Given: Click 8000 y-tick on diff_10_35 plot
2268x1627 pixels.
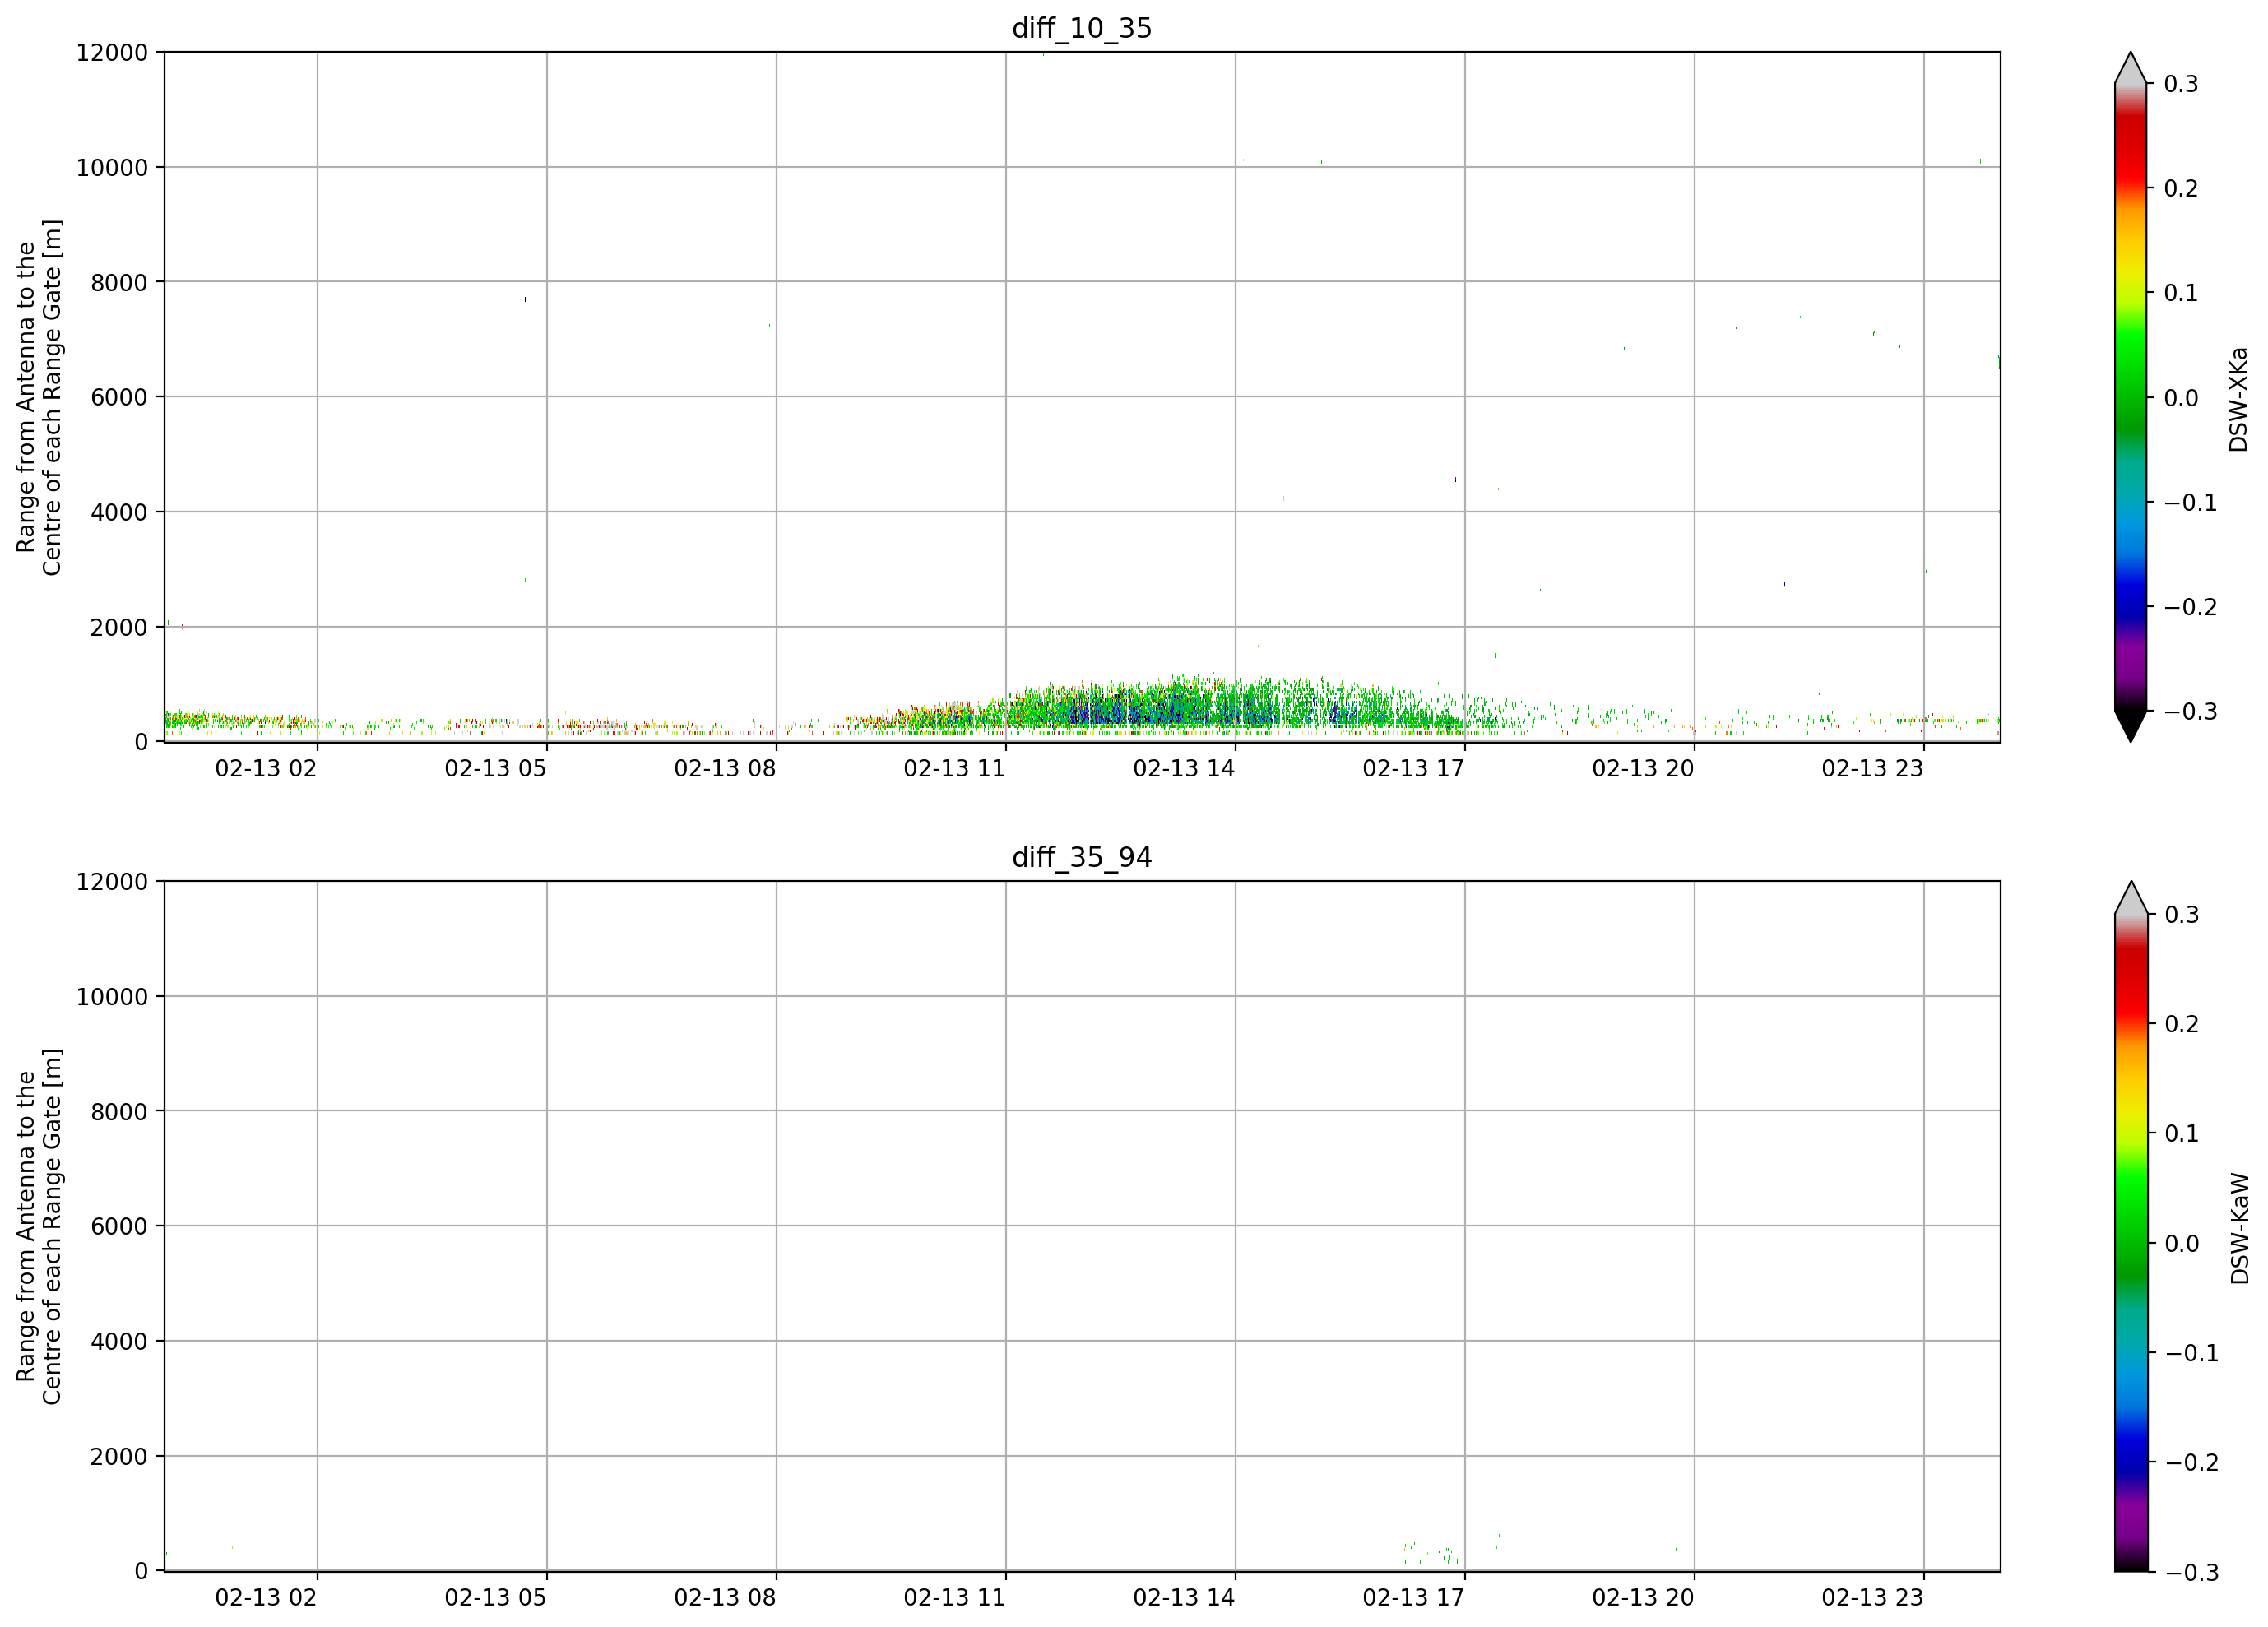Looking at the screenshot, I should coord(119,282).
